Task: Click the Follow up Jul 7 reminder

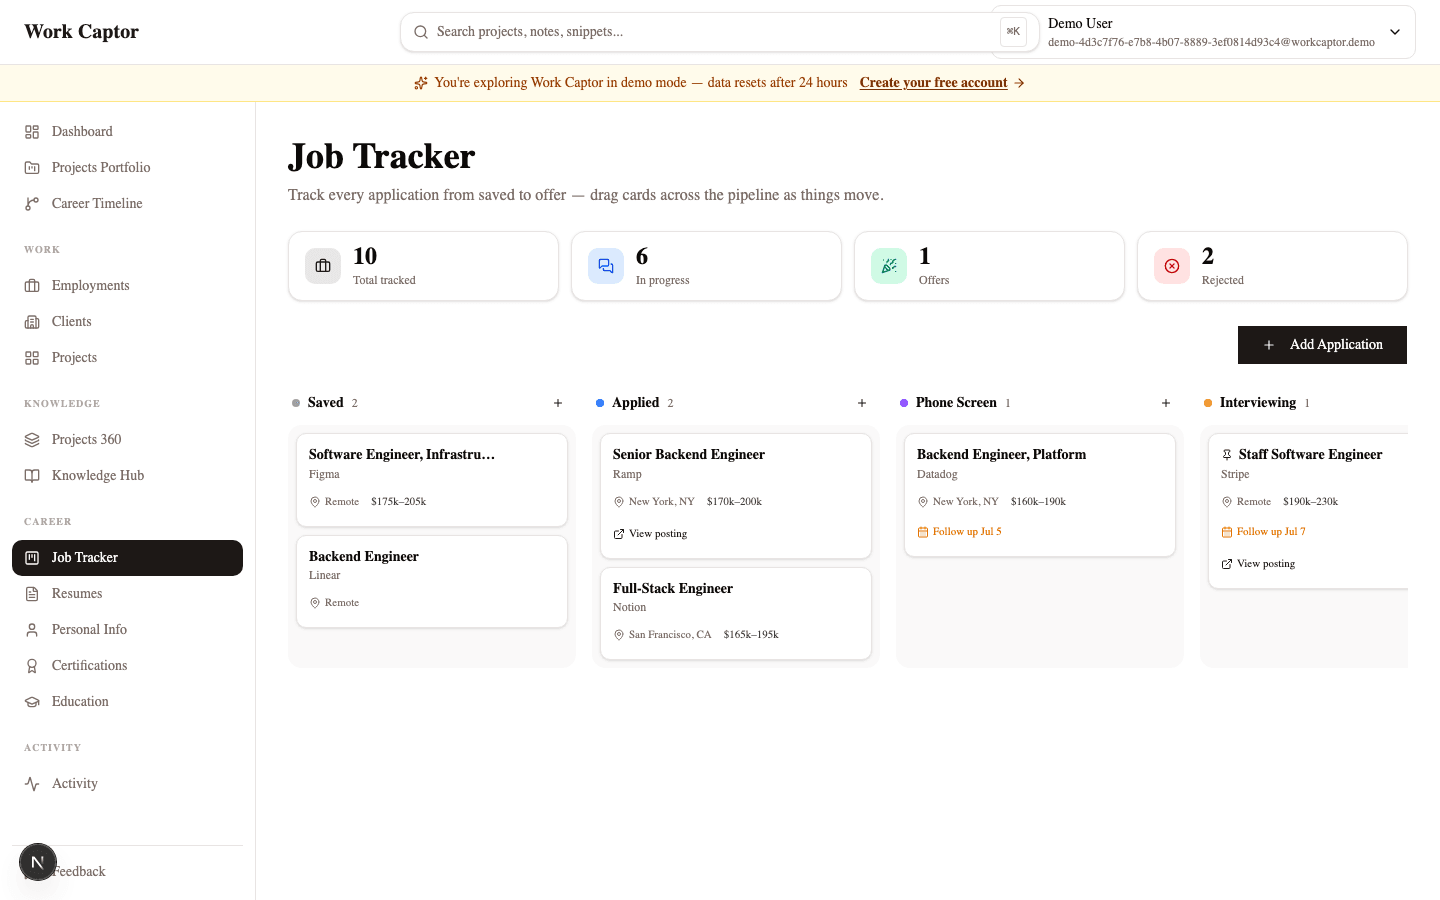Action: [1263, 532]
